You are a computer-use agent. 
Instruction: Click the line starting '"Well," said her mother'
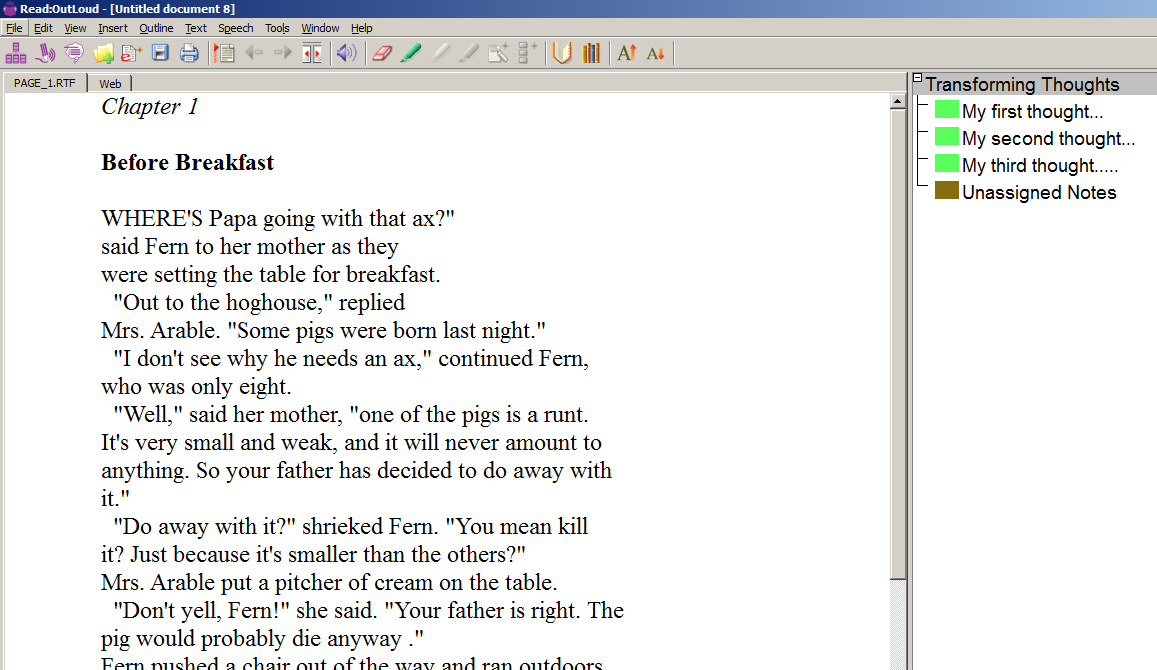(x=350, y=415)
